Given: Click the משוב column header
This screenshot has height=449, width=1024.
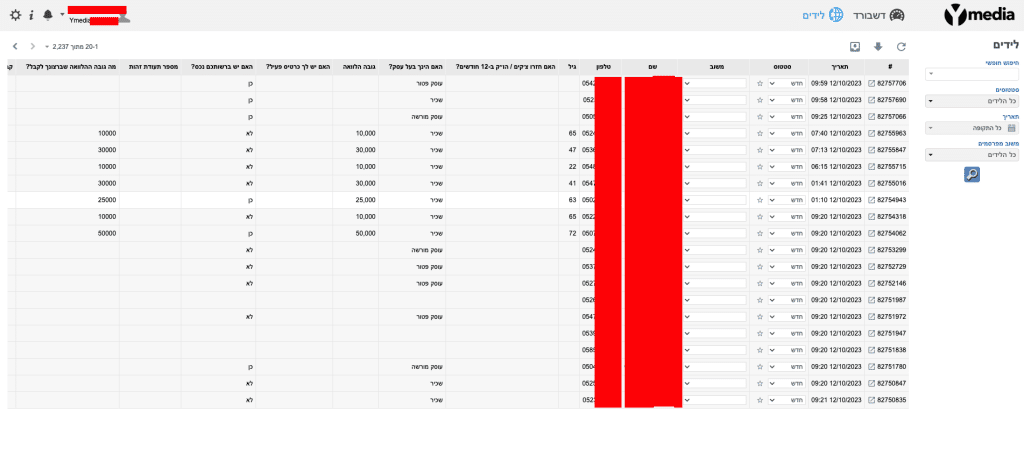Looking at the screenshot, I should 713,67.
